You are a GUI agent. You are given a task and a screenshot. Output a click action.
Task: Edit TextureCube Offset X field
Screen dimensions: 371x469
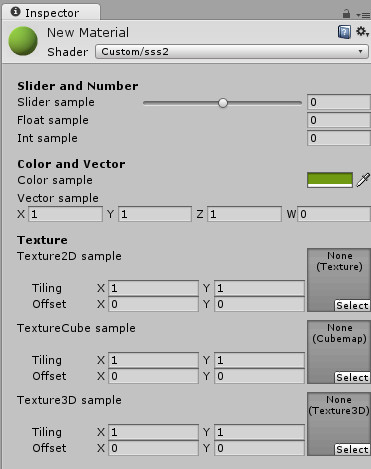pos(153,376)
